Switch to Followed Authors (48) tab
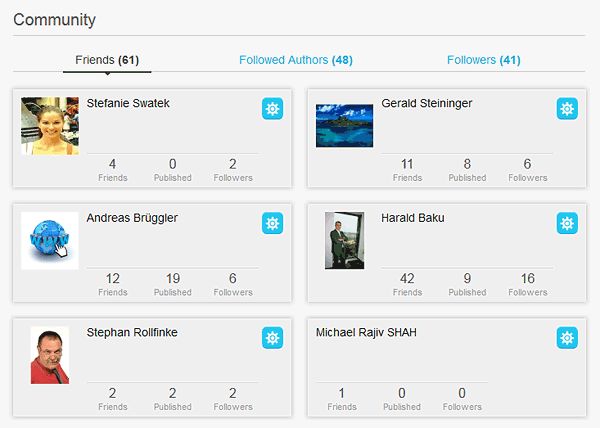 296,60
